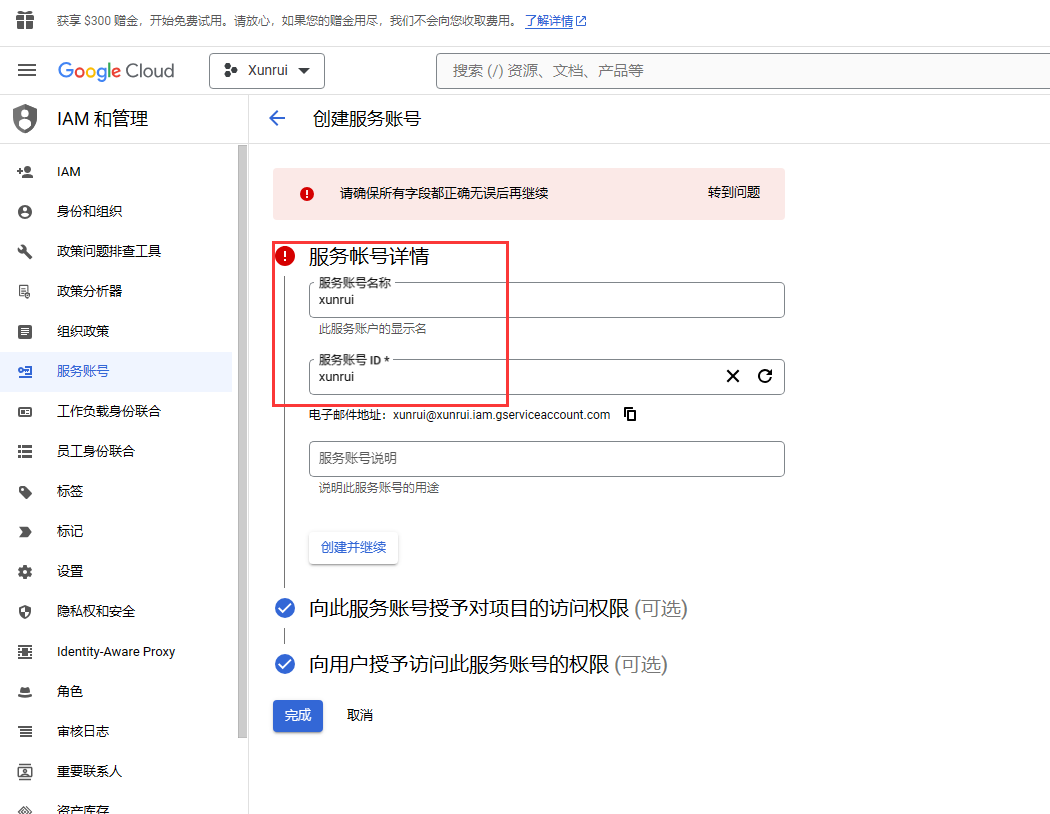Click the email text xunrui@xunrui.iam.gserviceaccount.com

pyautogui.click(x=502, y=415)
